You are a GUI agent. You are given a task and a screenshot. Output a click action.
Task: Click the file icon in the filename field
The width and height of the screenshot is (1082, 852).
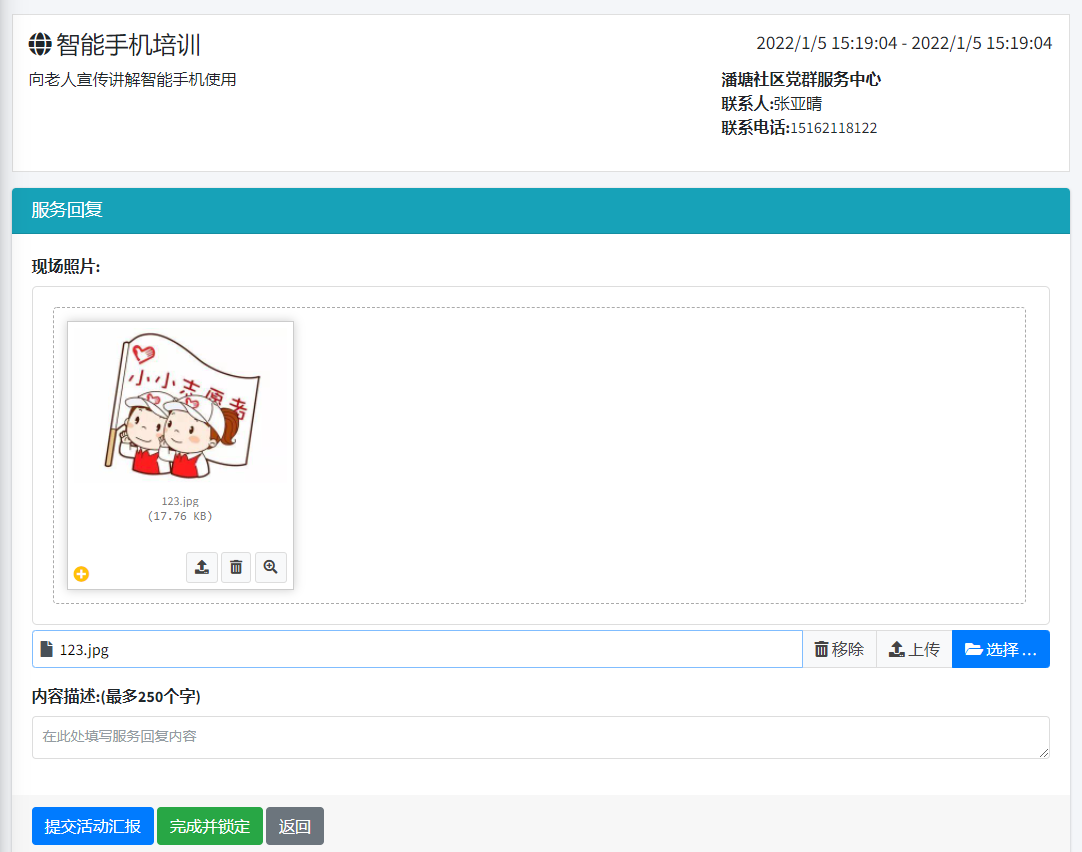pyautogui.click(x=46, y=649)
